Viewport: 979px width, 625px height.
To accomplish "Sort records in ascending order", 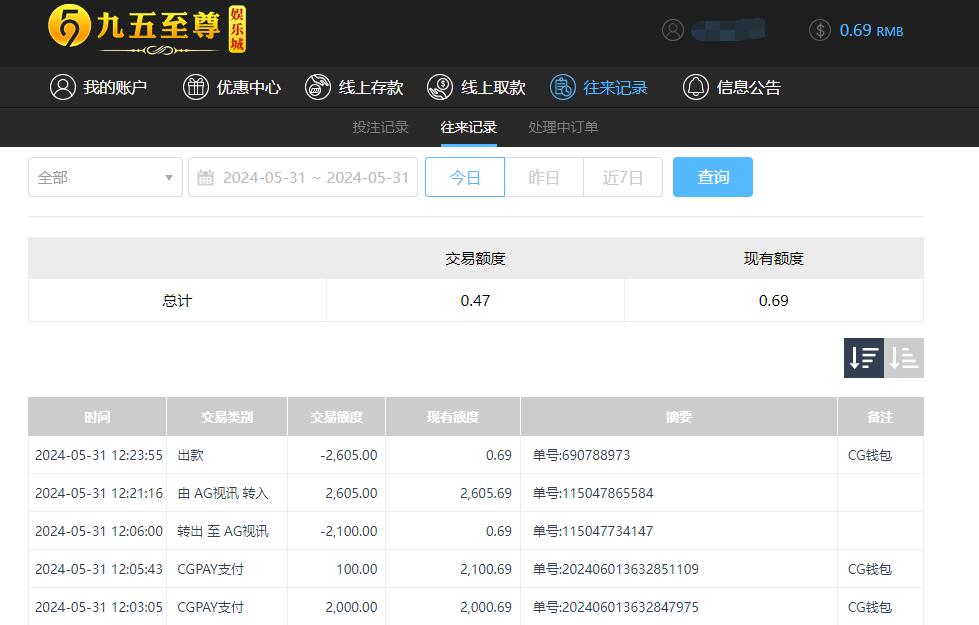I will [x=904, y=357].
